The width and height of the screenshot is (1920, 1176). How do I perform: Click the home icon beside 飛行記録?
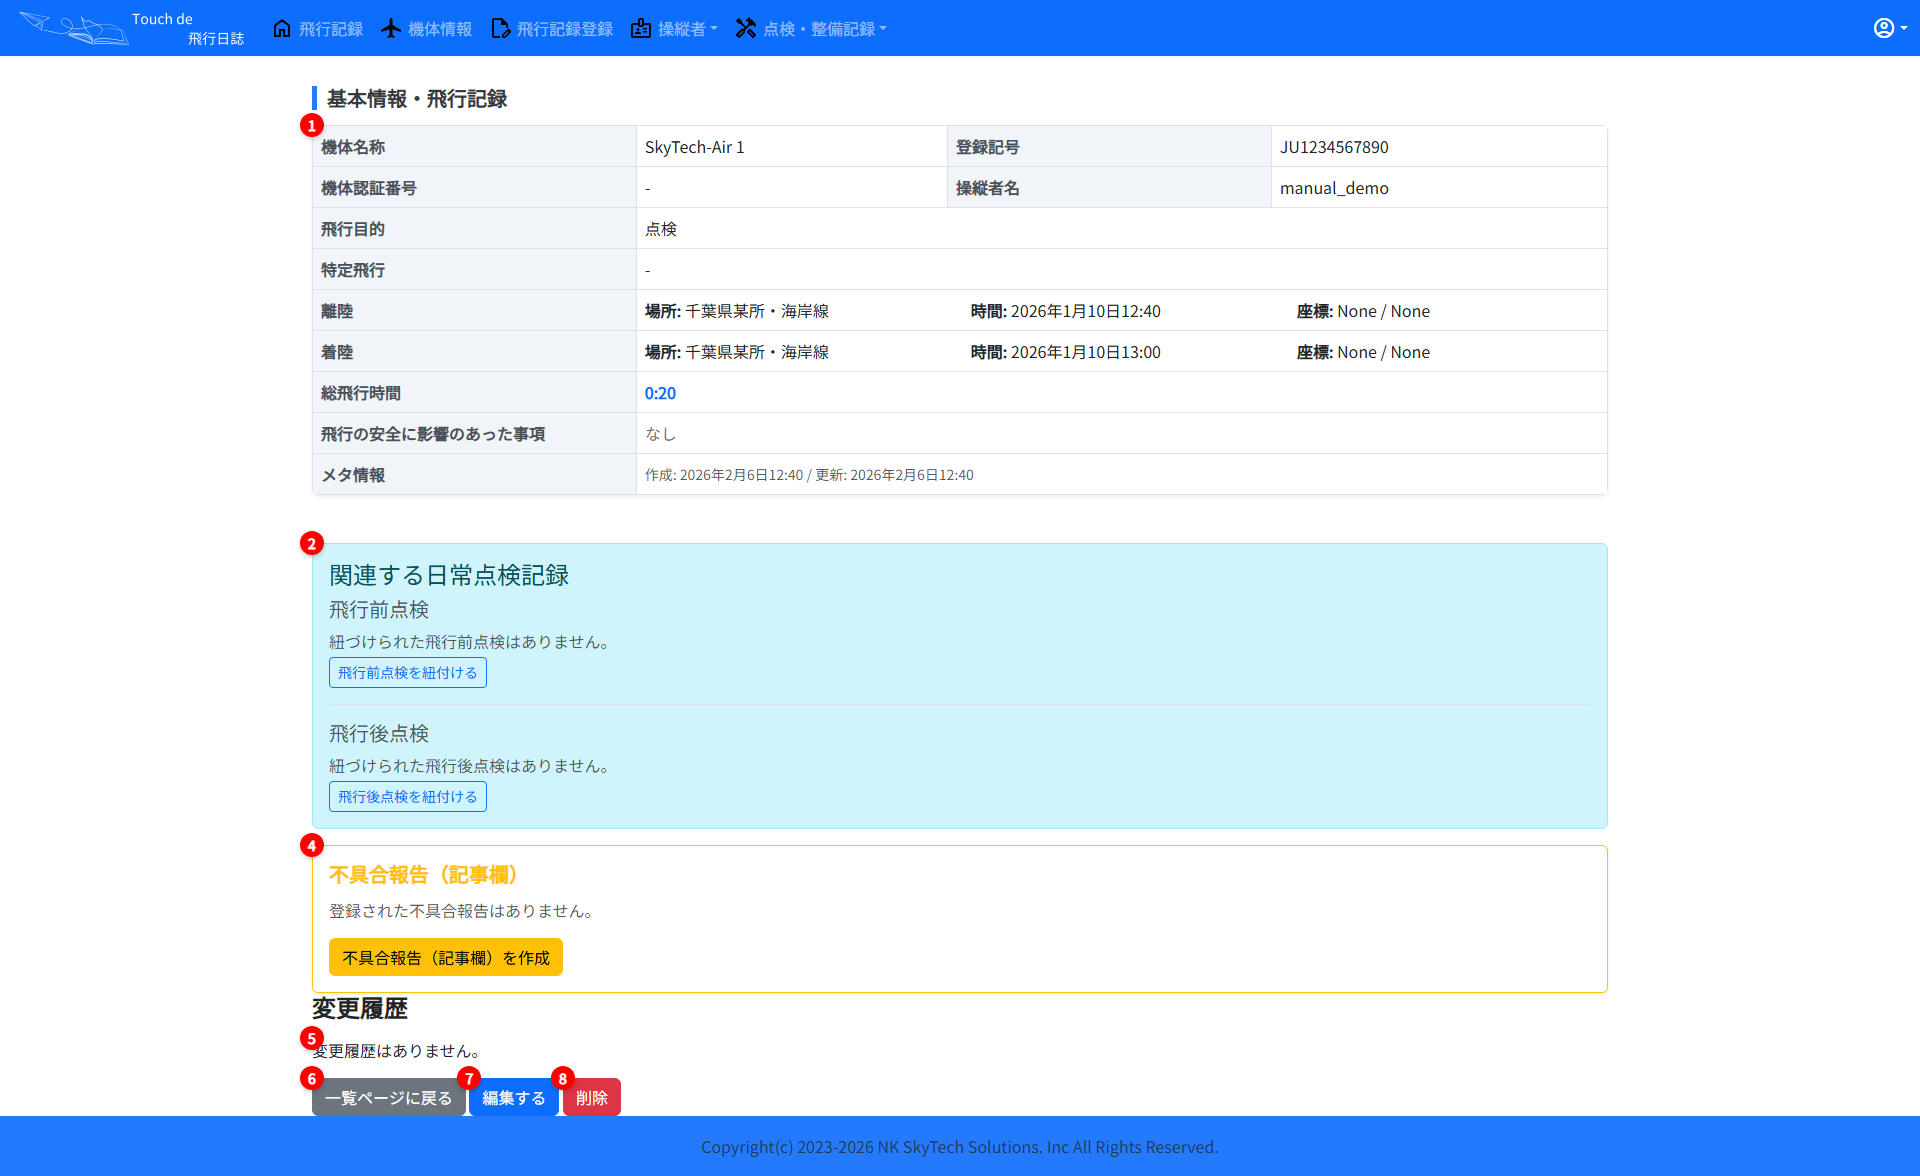click(x=281, y=28)
